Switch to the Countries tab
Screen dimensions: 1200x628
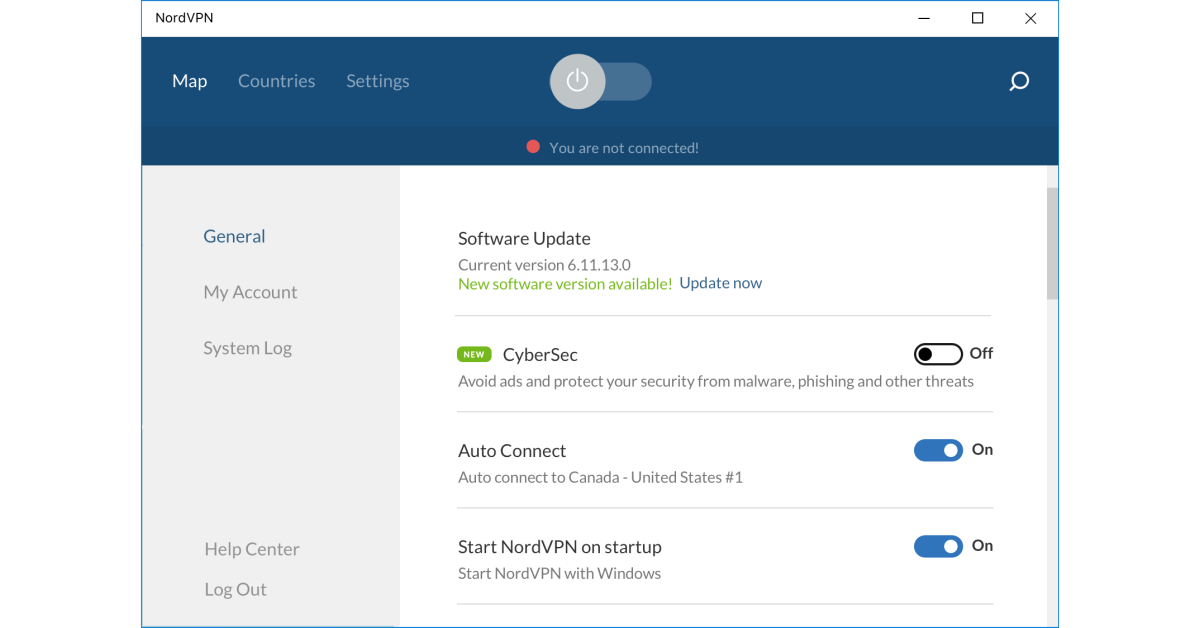(276, 81)
